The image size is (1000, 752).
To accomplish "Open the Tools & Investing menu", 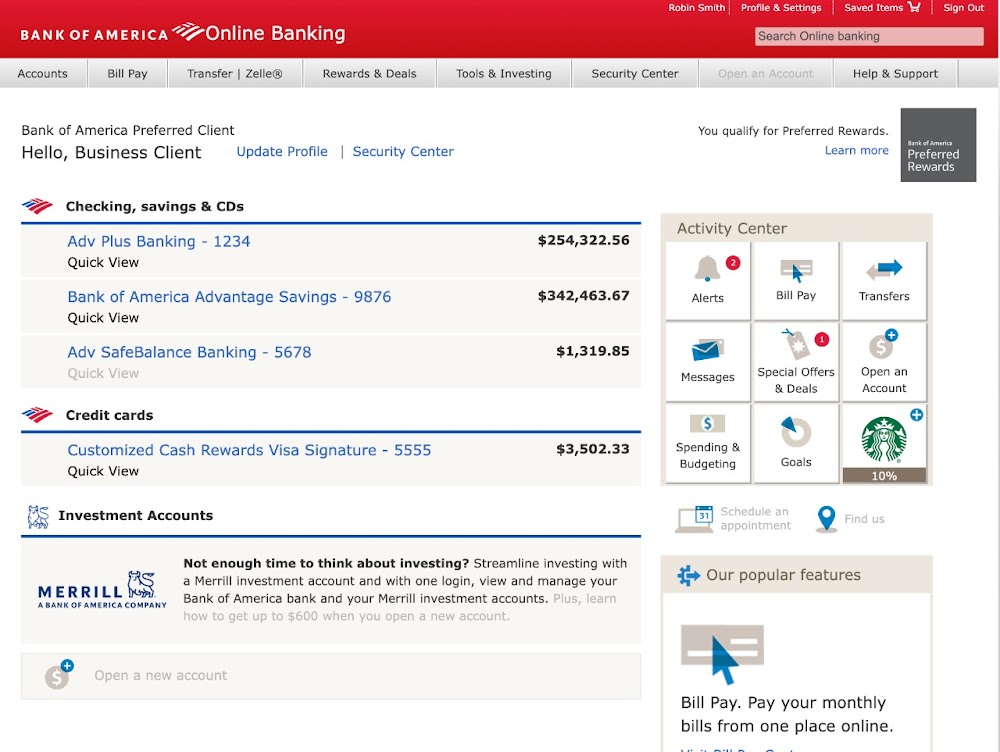I will (x=504, y=73).
